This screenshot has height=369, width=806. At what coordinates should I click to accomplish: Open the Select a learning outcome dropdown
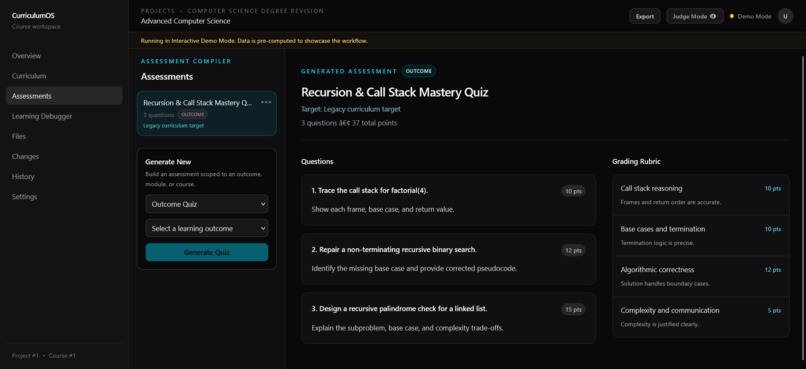(x=207, y=228)
